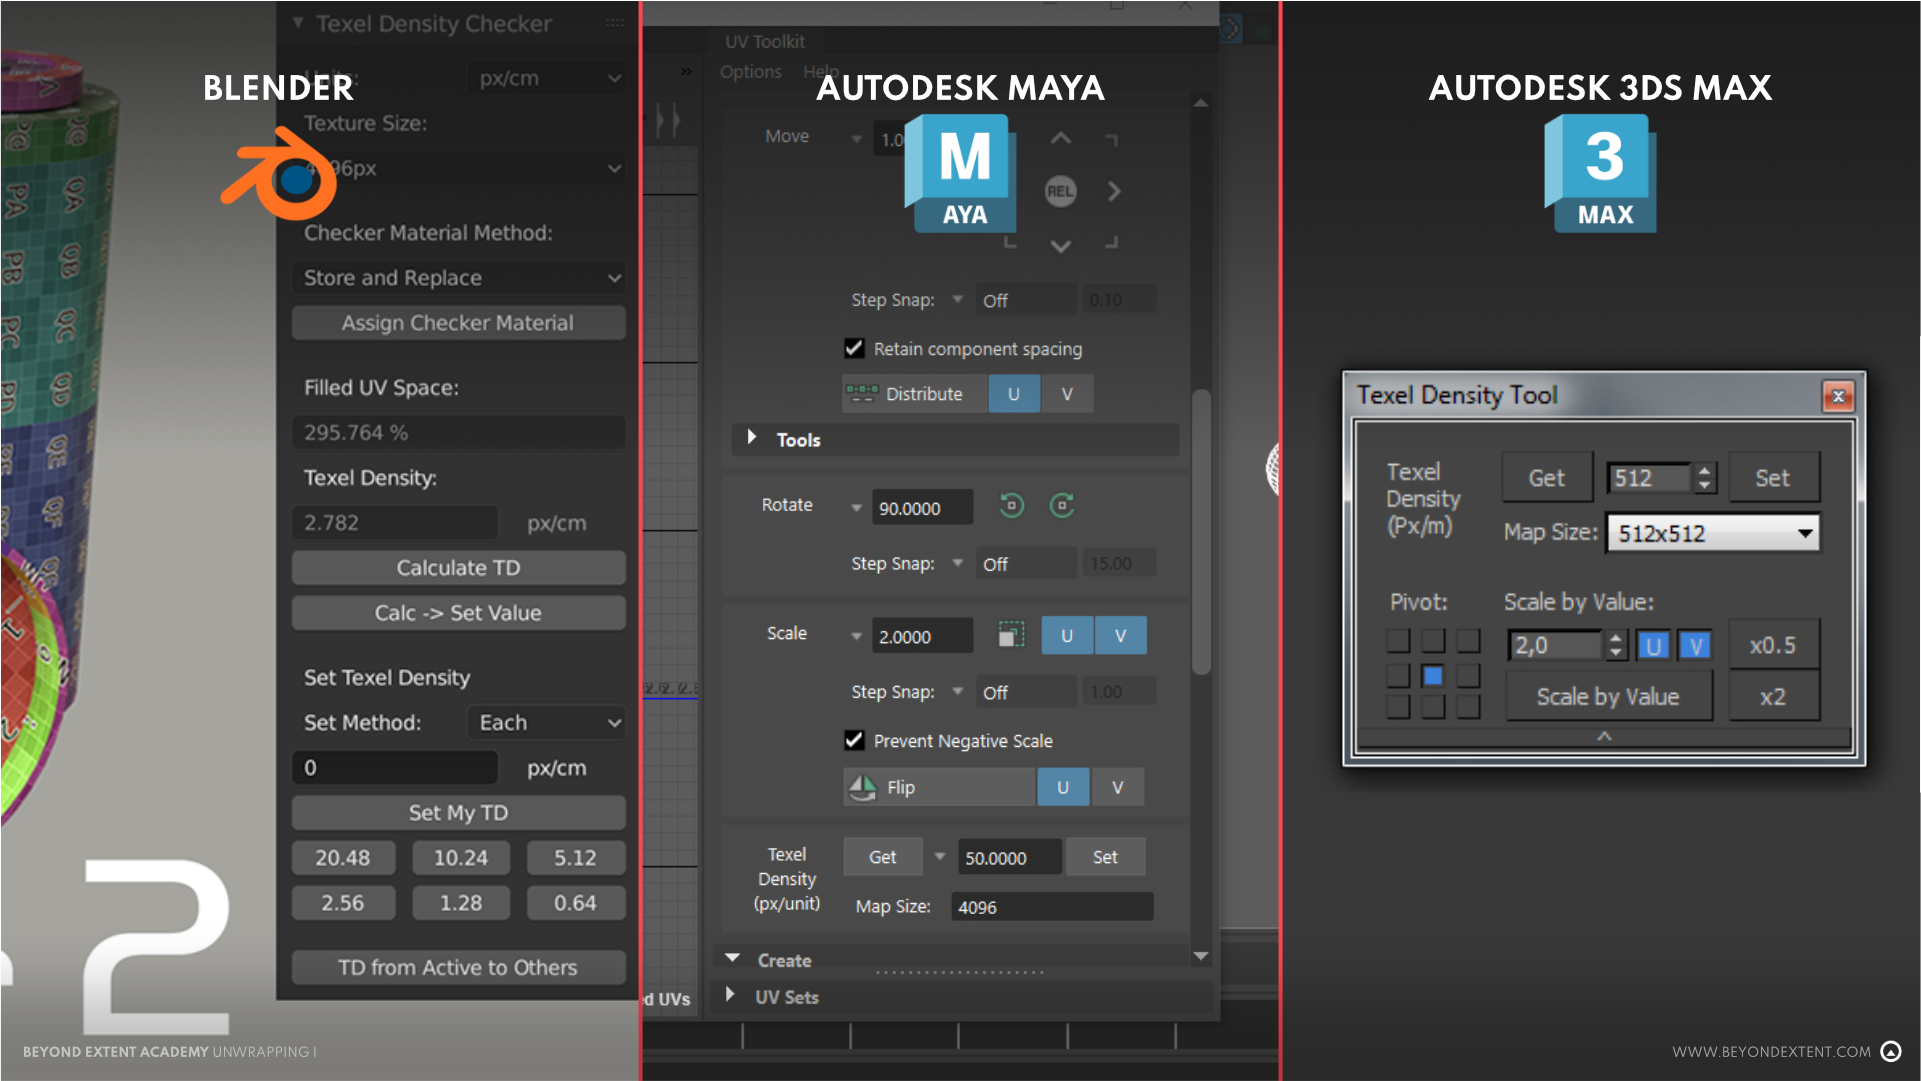Open the Help menu in UV Toolkit
This screenshot has height=1081, width=1921.
pyautogui.click(x=821, y=72)
